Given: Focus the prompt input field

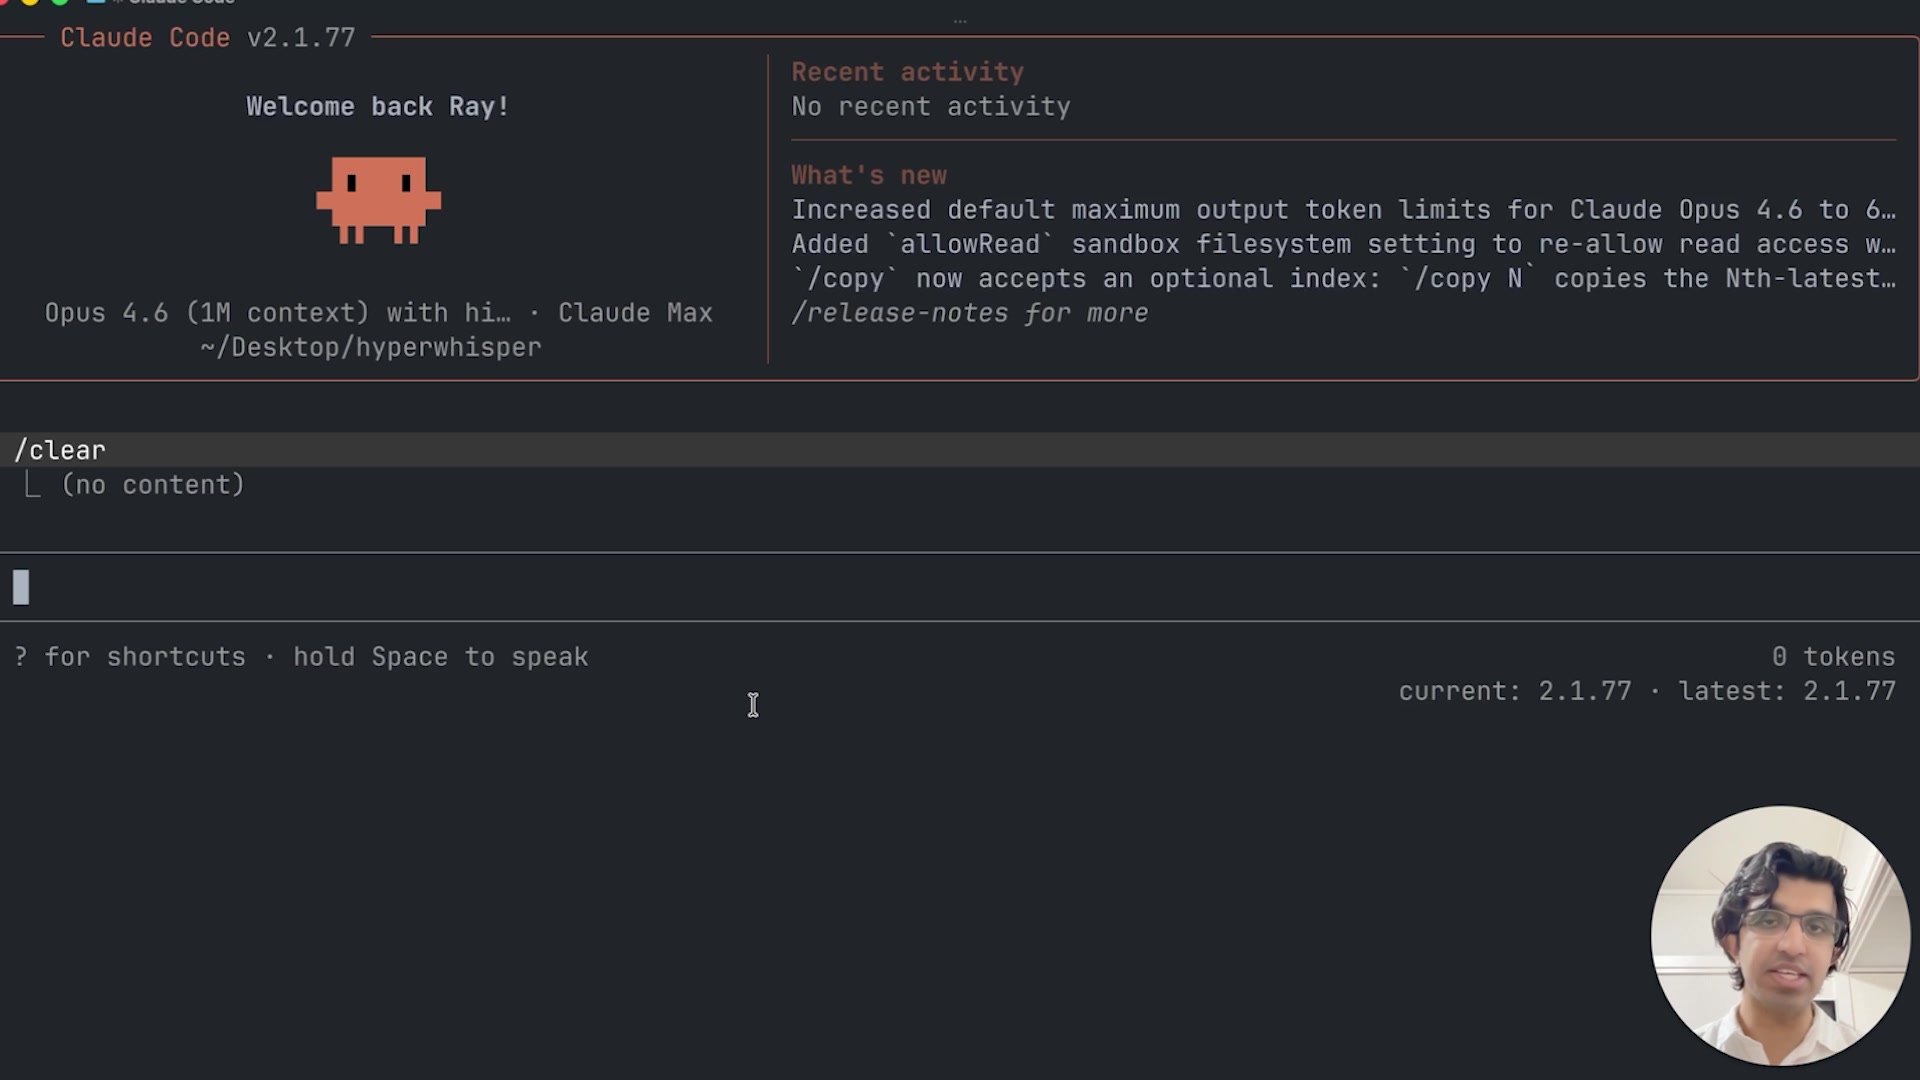Looking at the screenshot, I should tap(960, 587).
